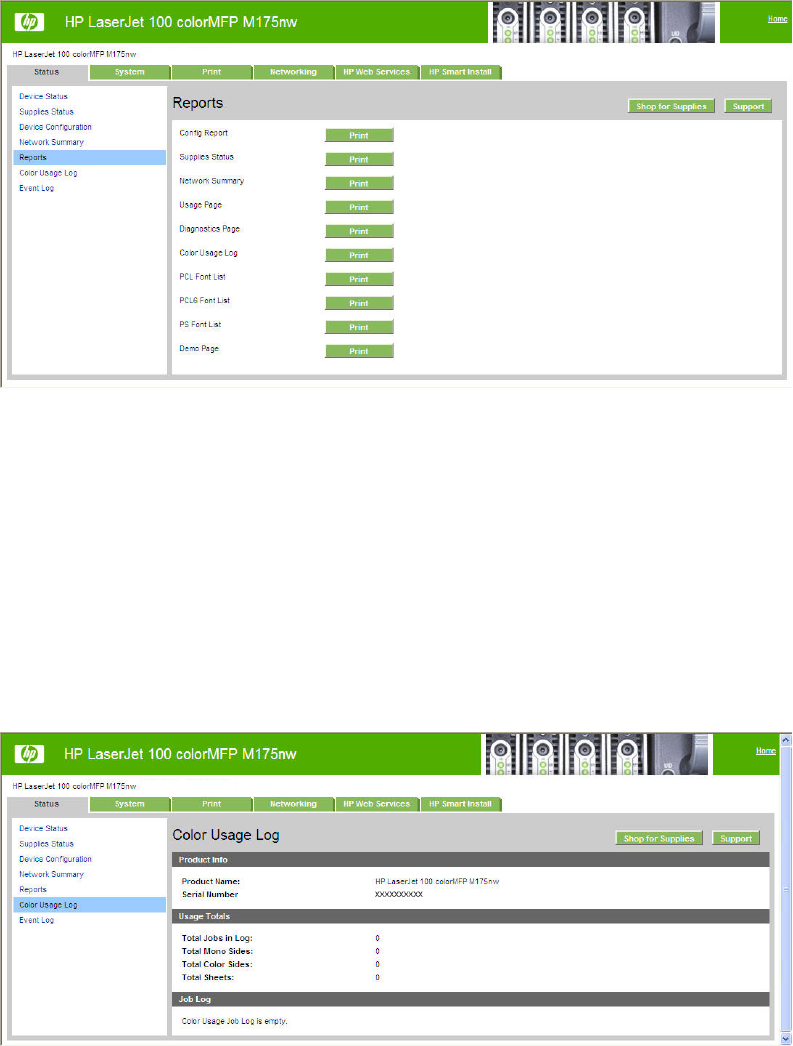This screenshot has width=793, height=1046.
Task: Open Color Usage Log in Reports page sidebar
Action: pyautogui.click(x=48, y=173)
